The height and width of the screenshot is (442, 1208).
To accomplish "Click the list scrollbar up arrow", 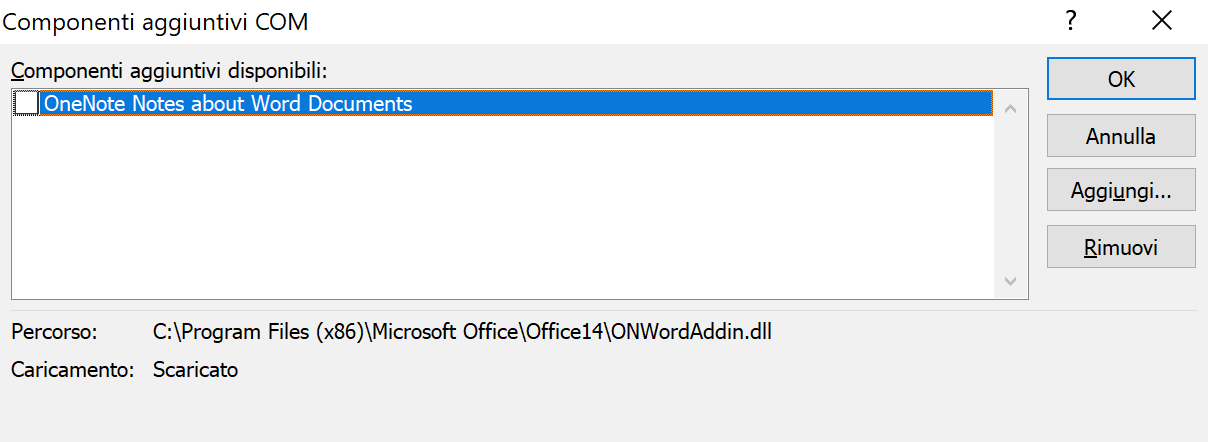I will click(1009, 107).
